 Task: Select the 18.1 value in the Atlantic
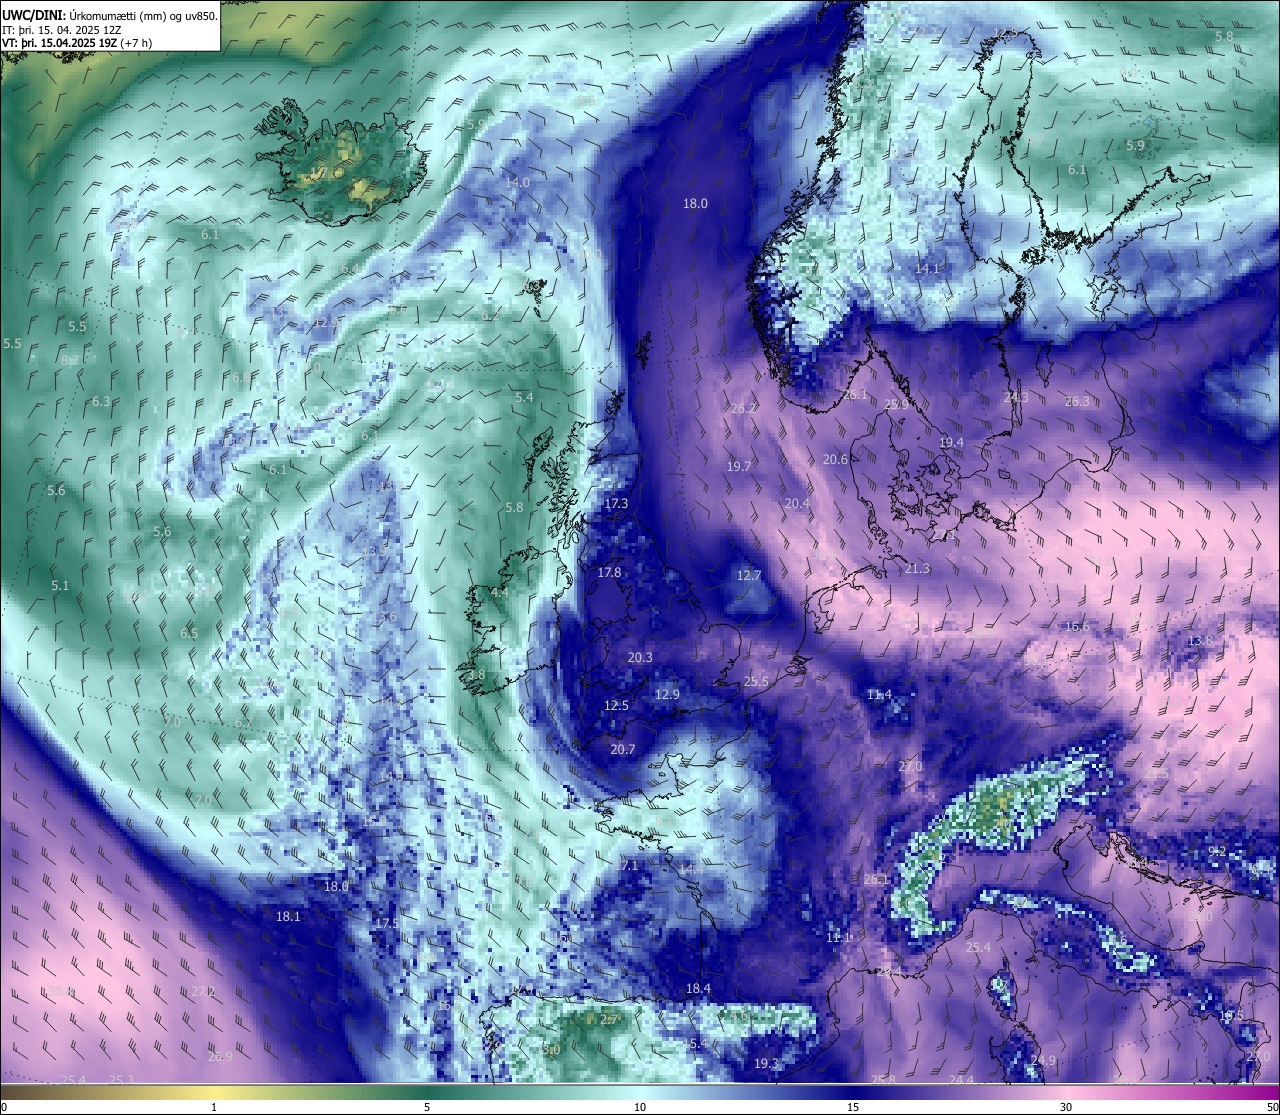point(288,917)
